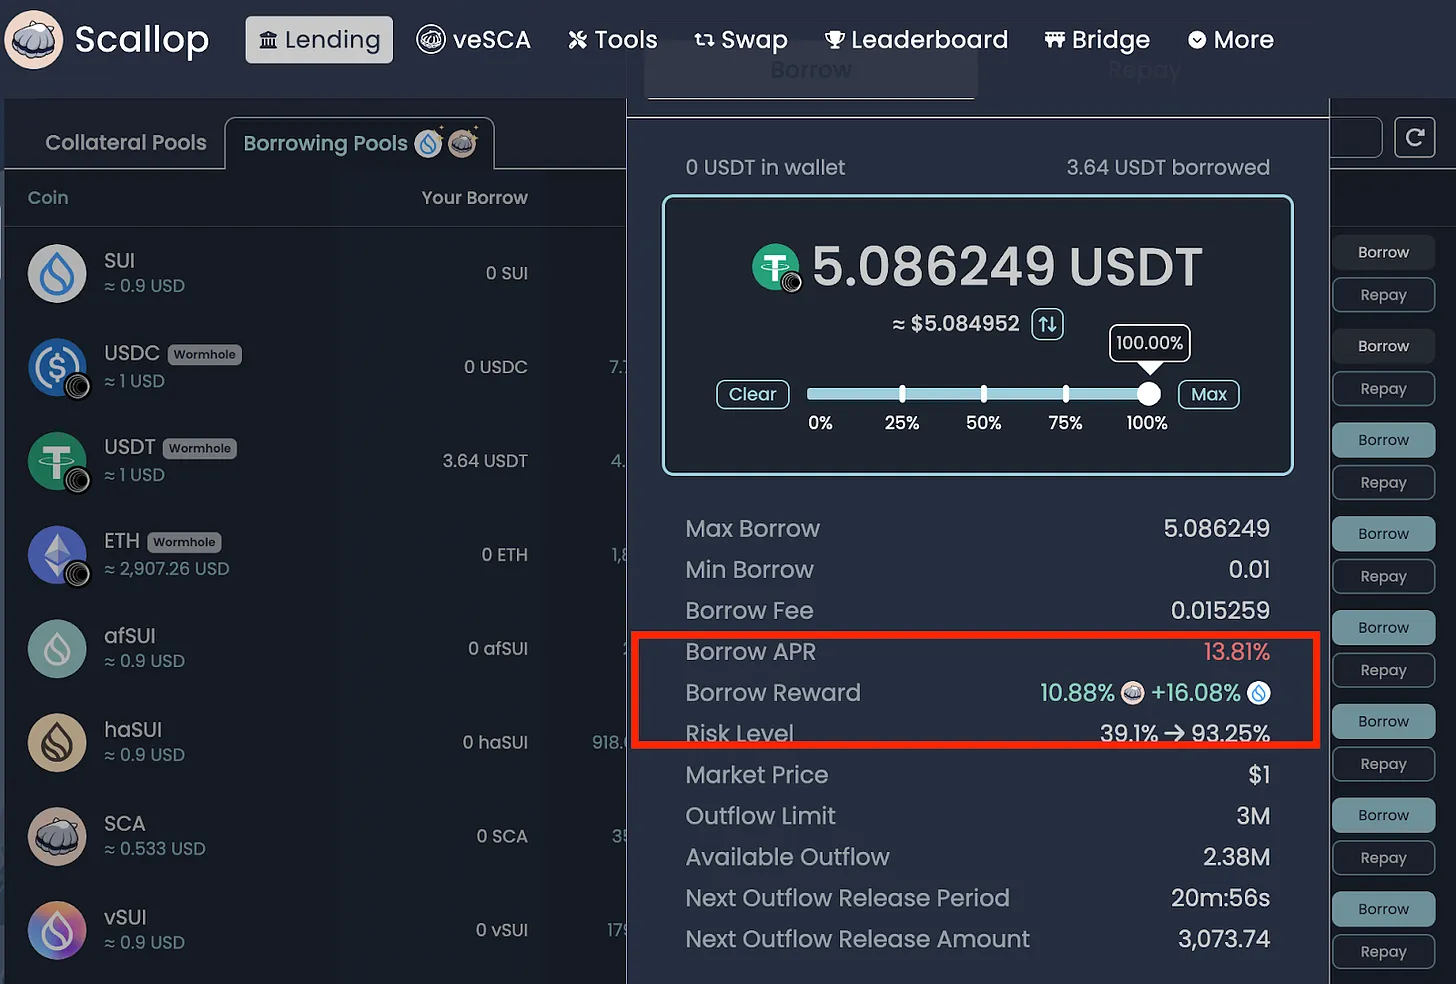
Task: Set the slider to the 75% tick
Action: click(x=1066, y=394)
